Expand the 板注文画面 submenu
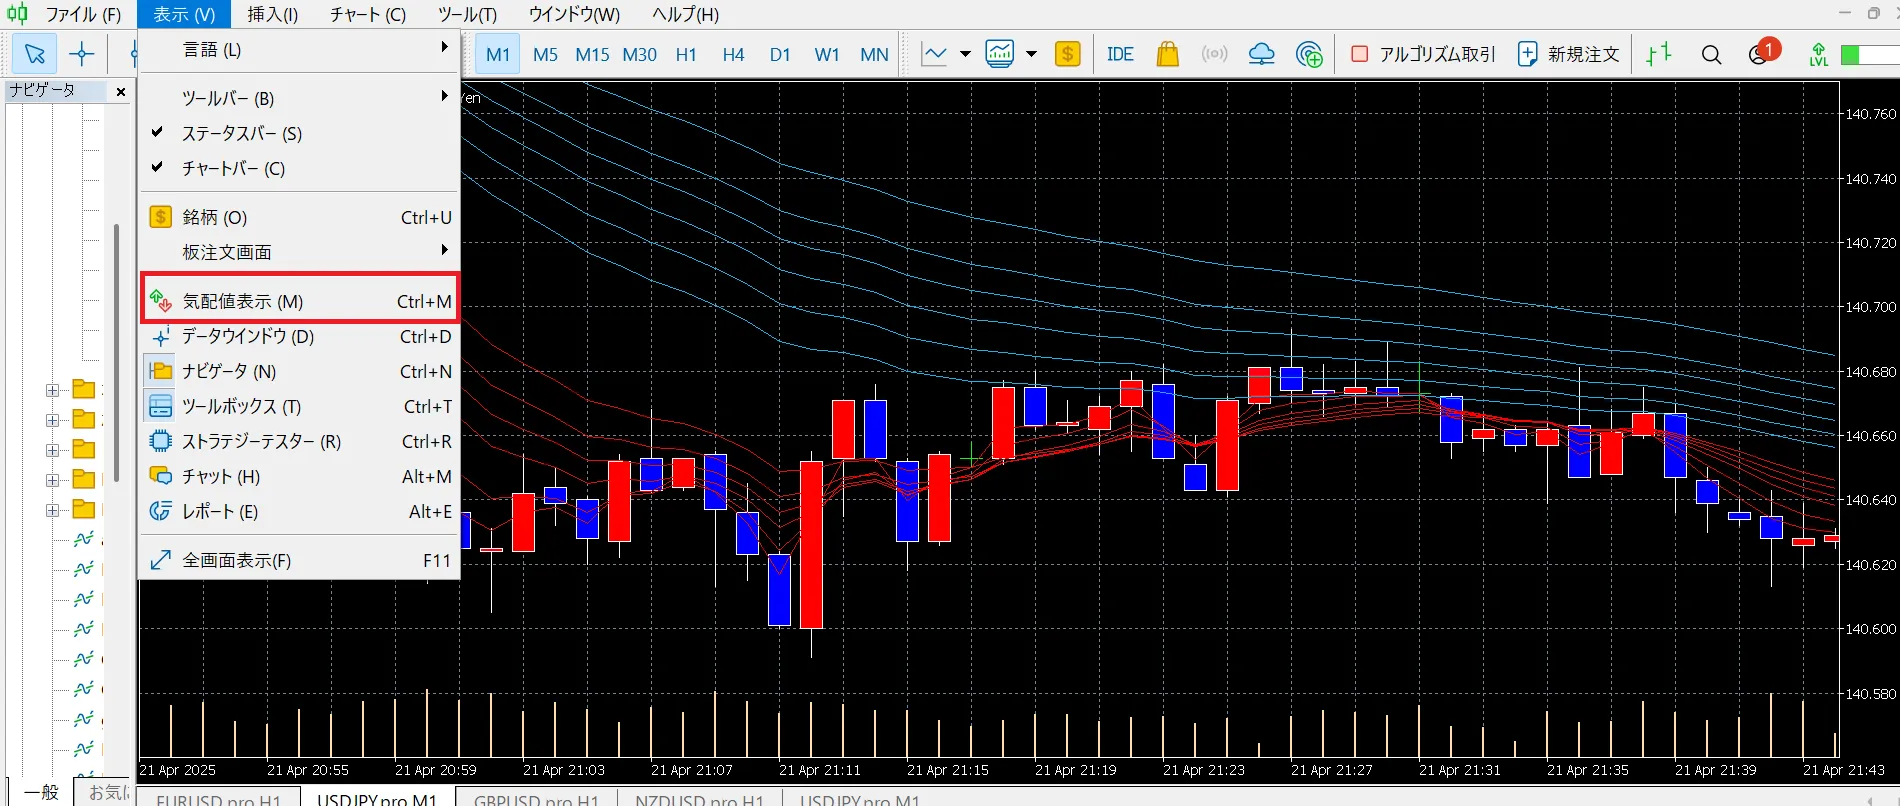 [300, 252]
